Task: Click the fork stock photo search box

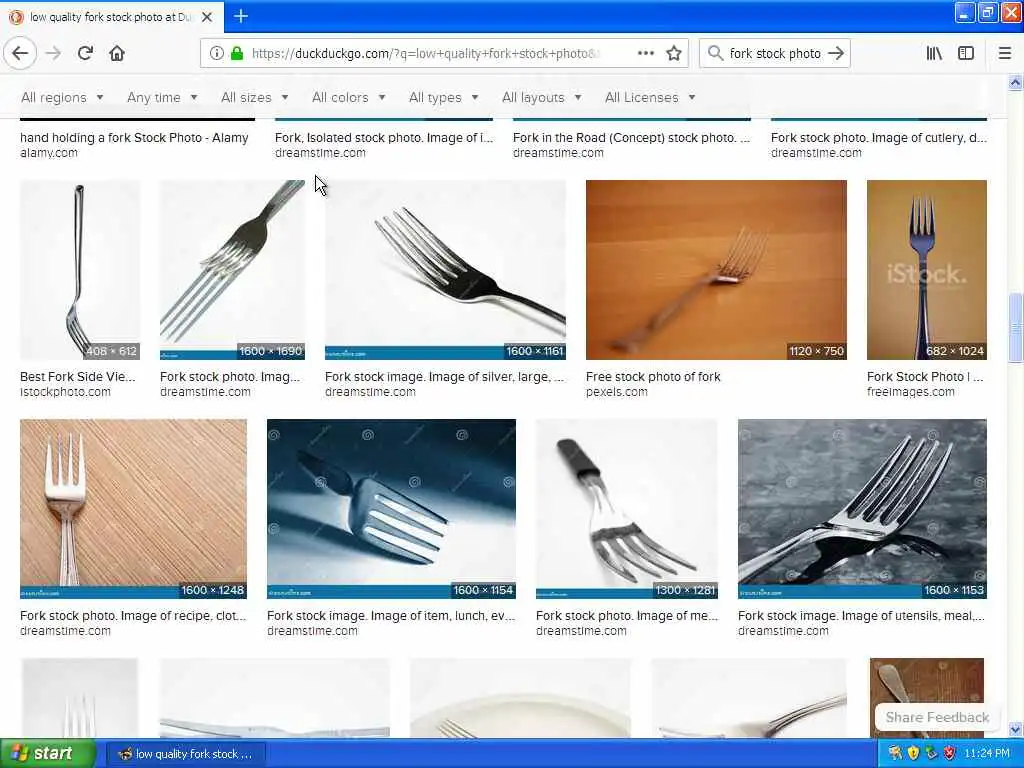Action: 775,53
